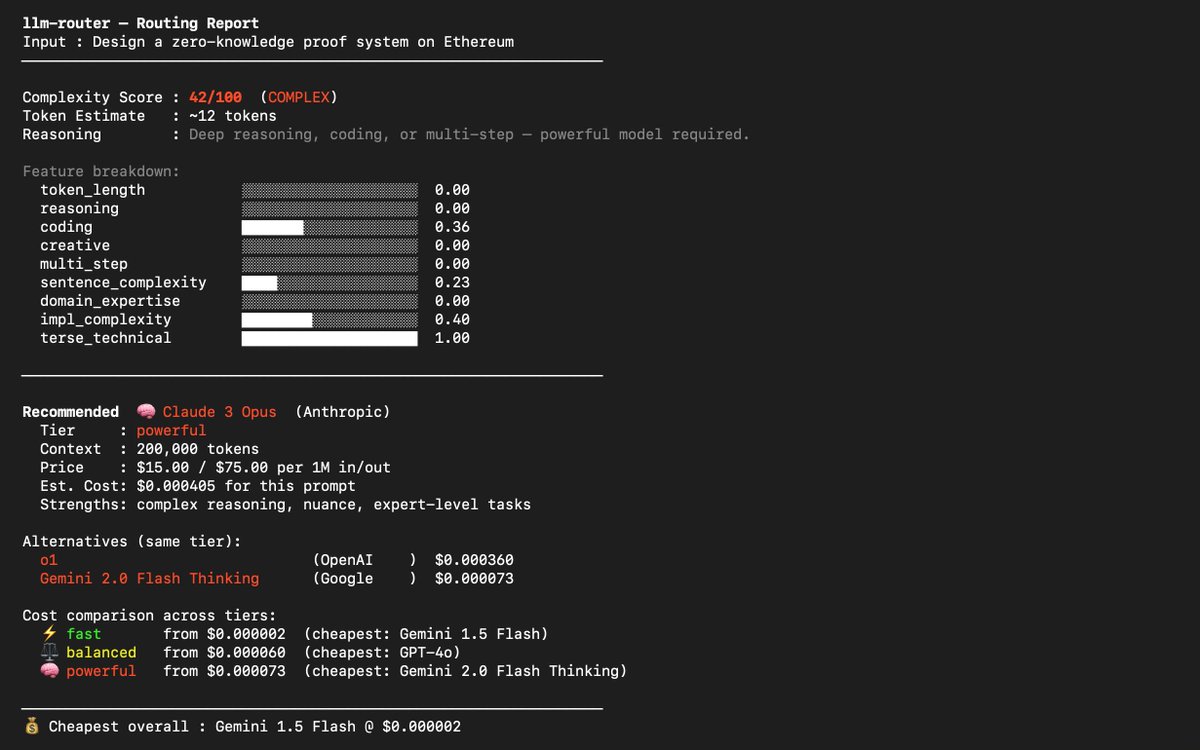The width and height of the screenshot is (1200, 750).
Task: Click the $0.000360 cost for o1
Action: (x=475, y=560)
